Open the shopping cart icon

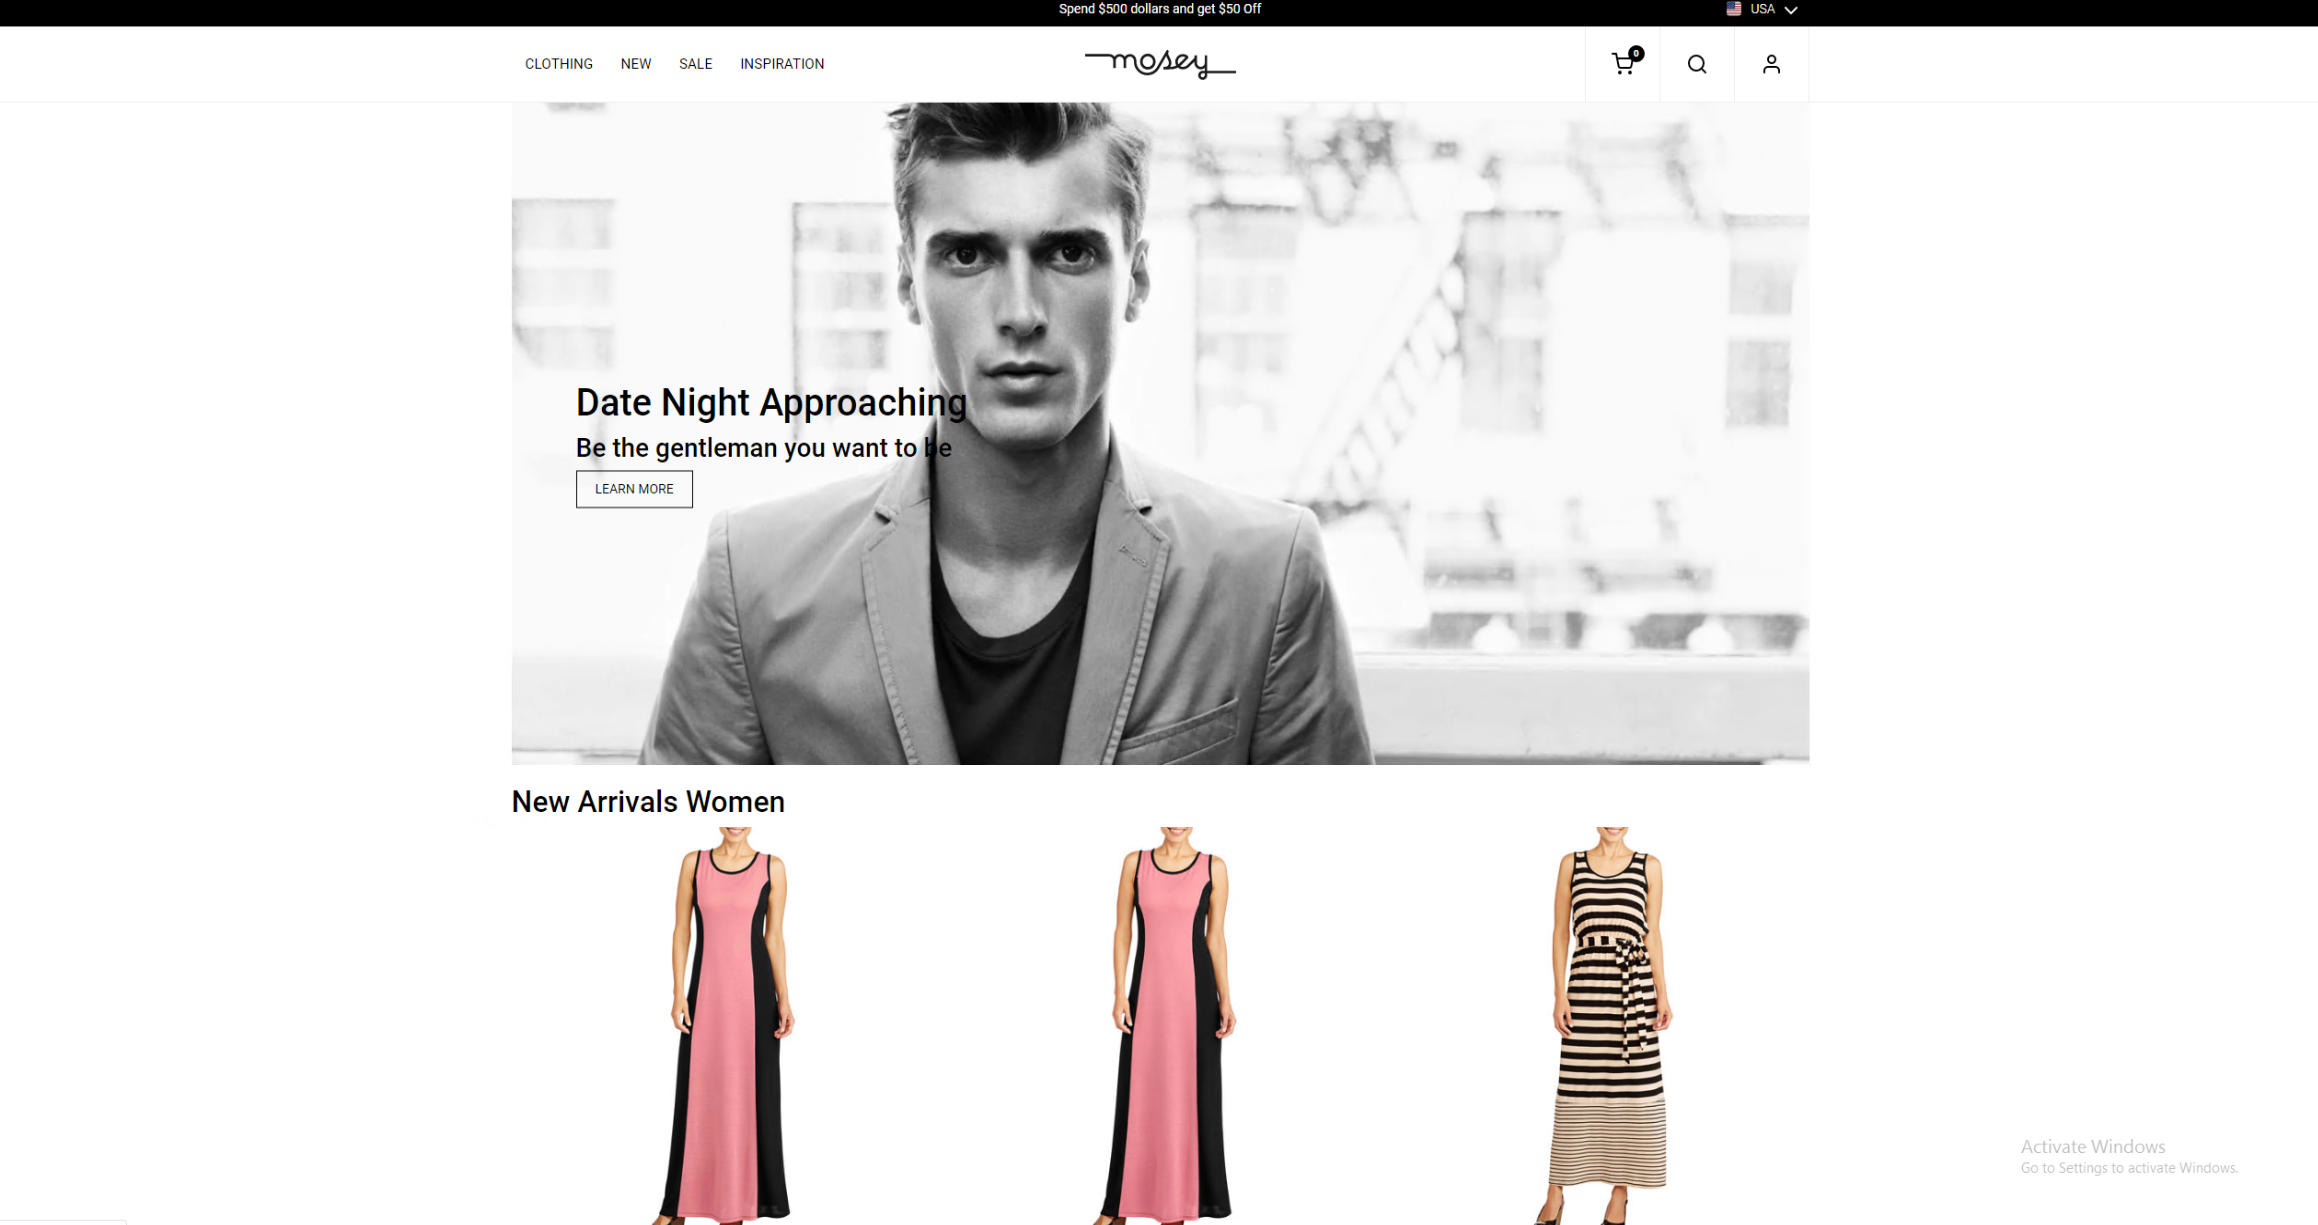click(1622, 64)
